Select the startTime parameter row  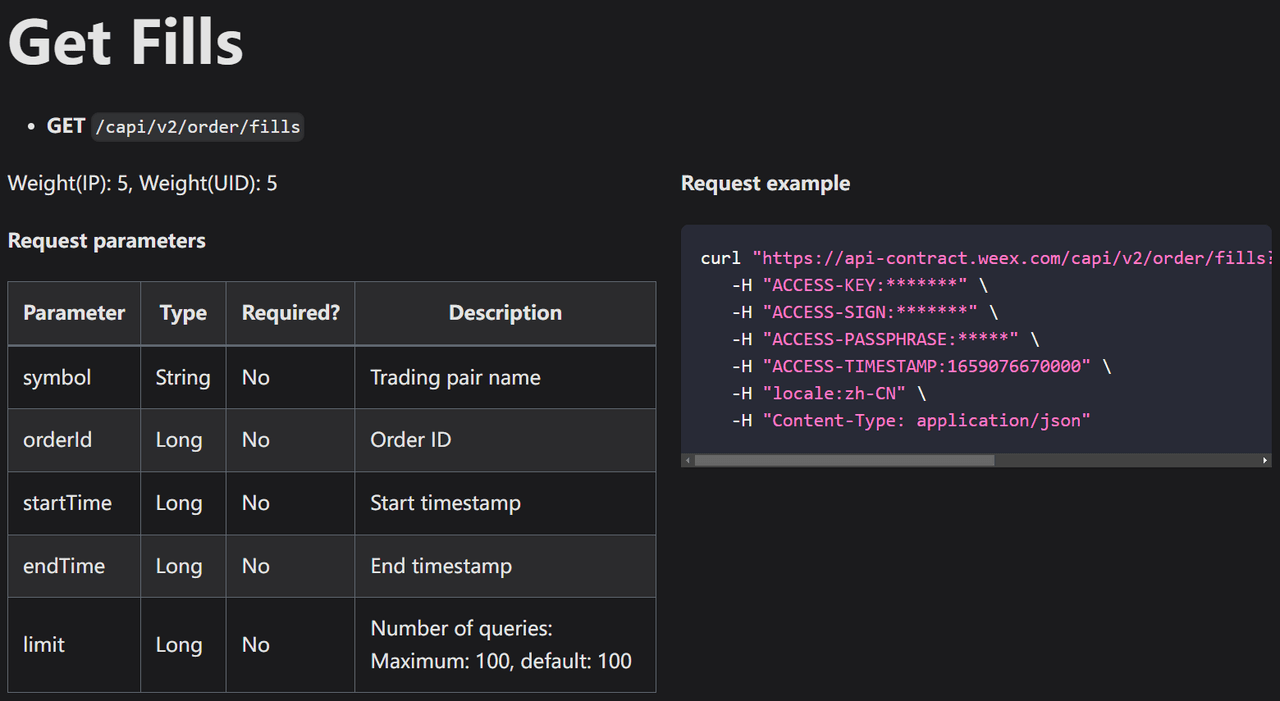point(68,503)
